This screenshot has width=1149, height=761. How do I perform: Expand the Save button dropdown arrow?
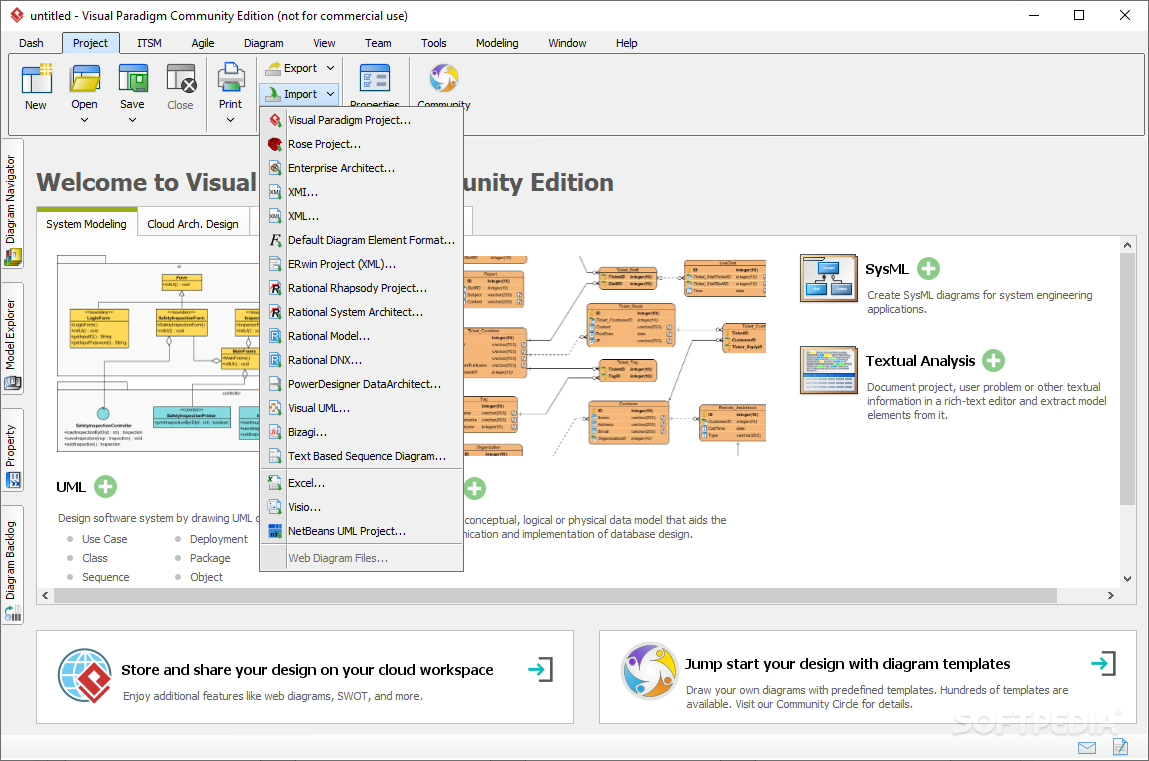[133, 120]
